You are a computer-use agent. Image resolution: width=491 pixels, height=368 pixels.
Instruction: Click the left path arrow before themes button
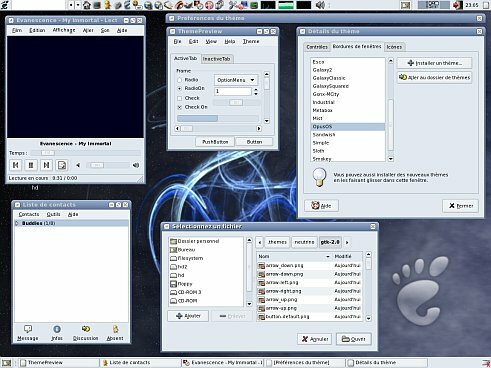260,242
